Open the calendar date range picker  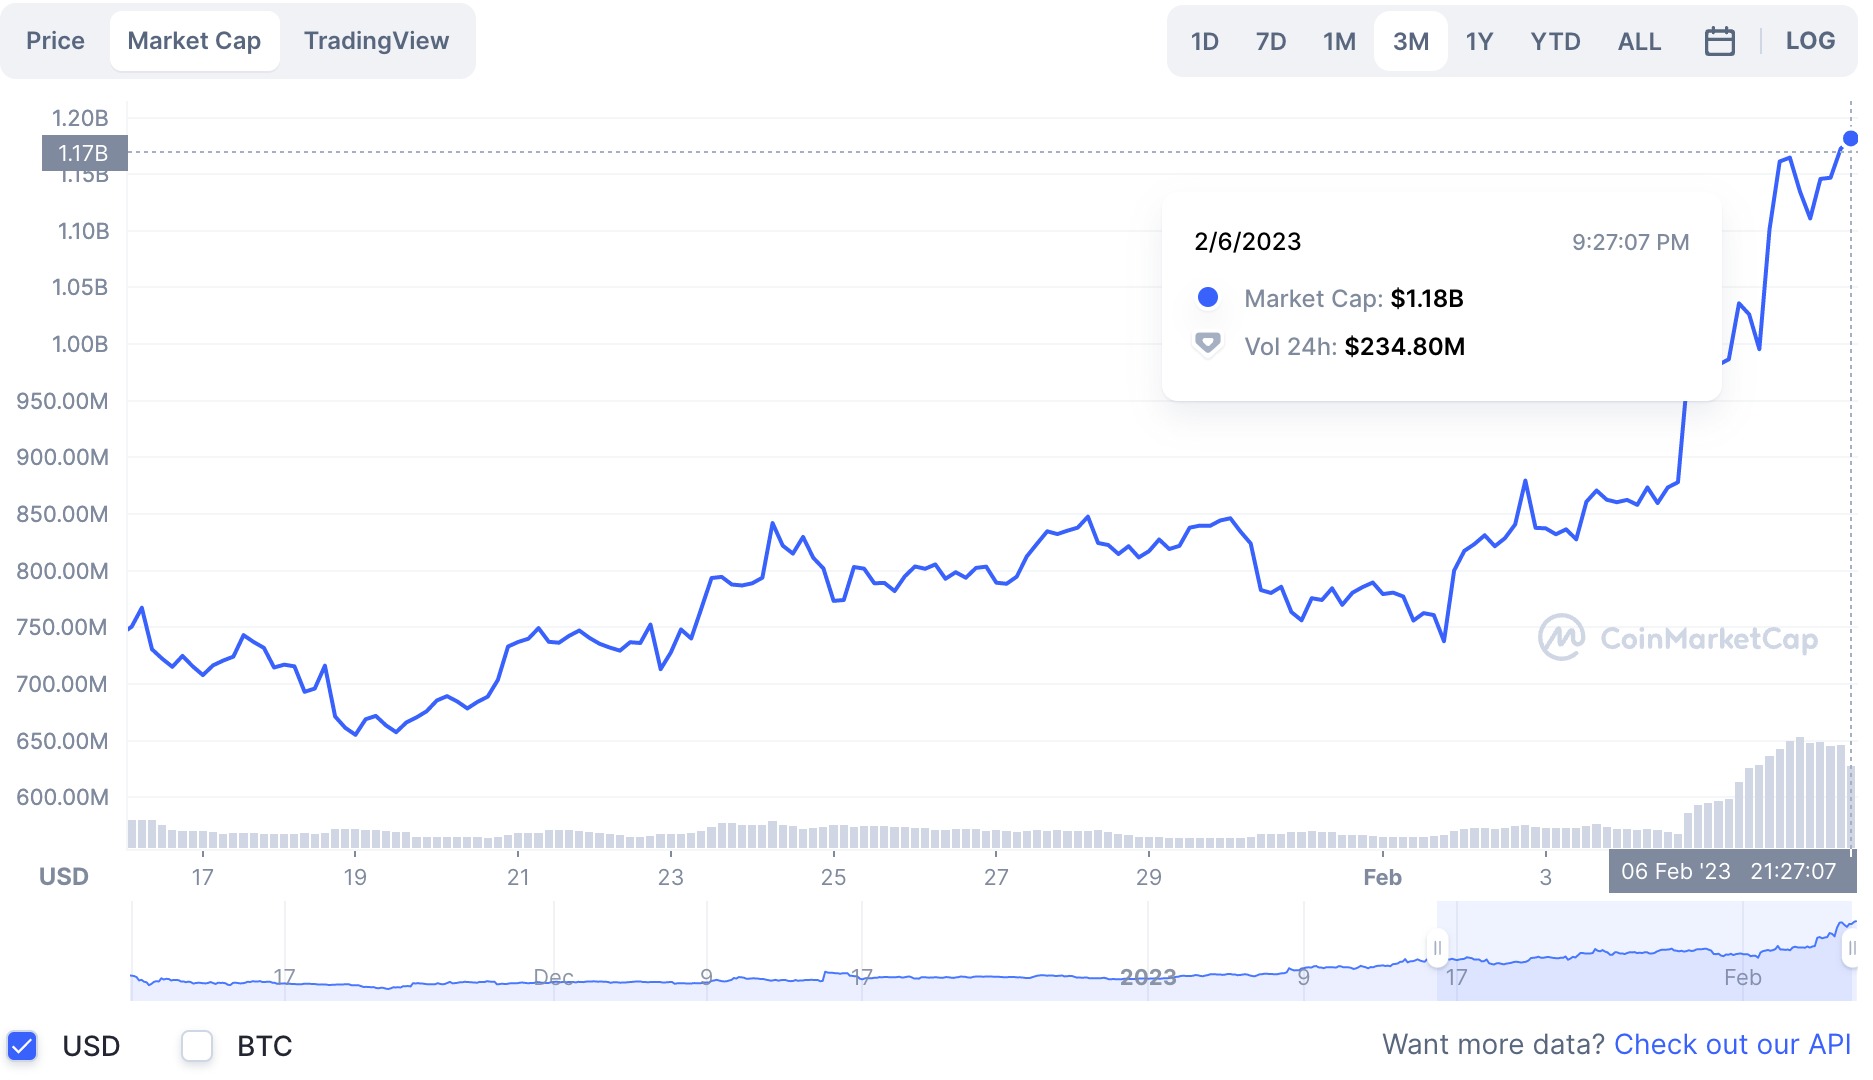point(1719,41)
